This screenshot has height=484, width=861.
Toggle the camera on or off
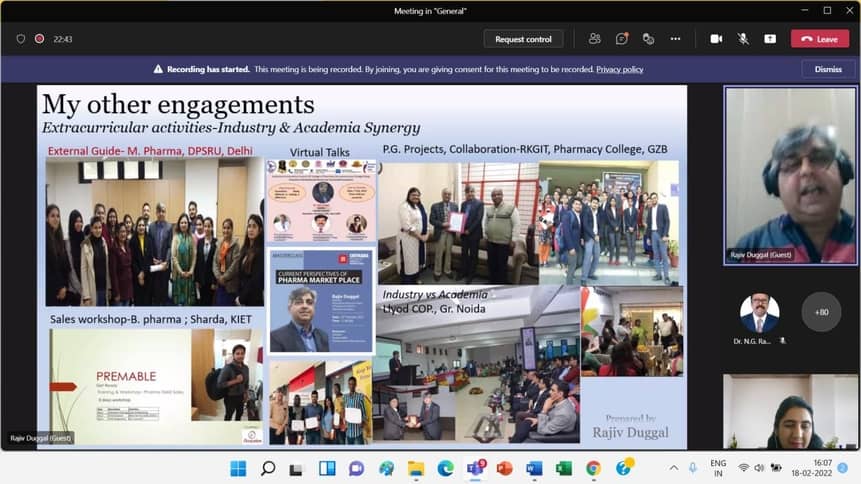pyautogui.click(x=716, y=39)
